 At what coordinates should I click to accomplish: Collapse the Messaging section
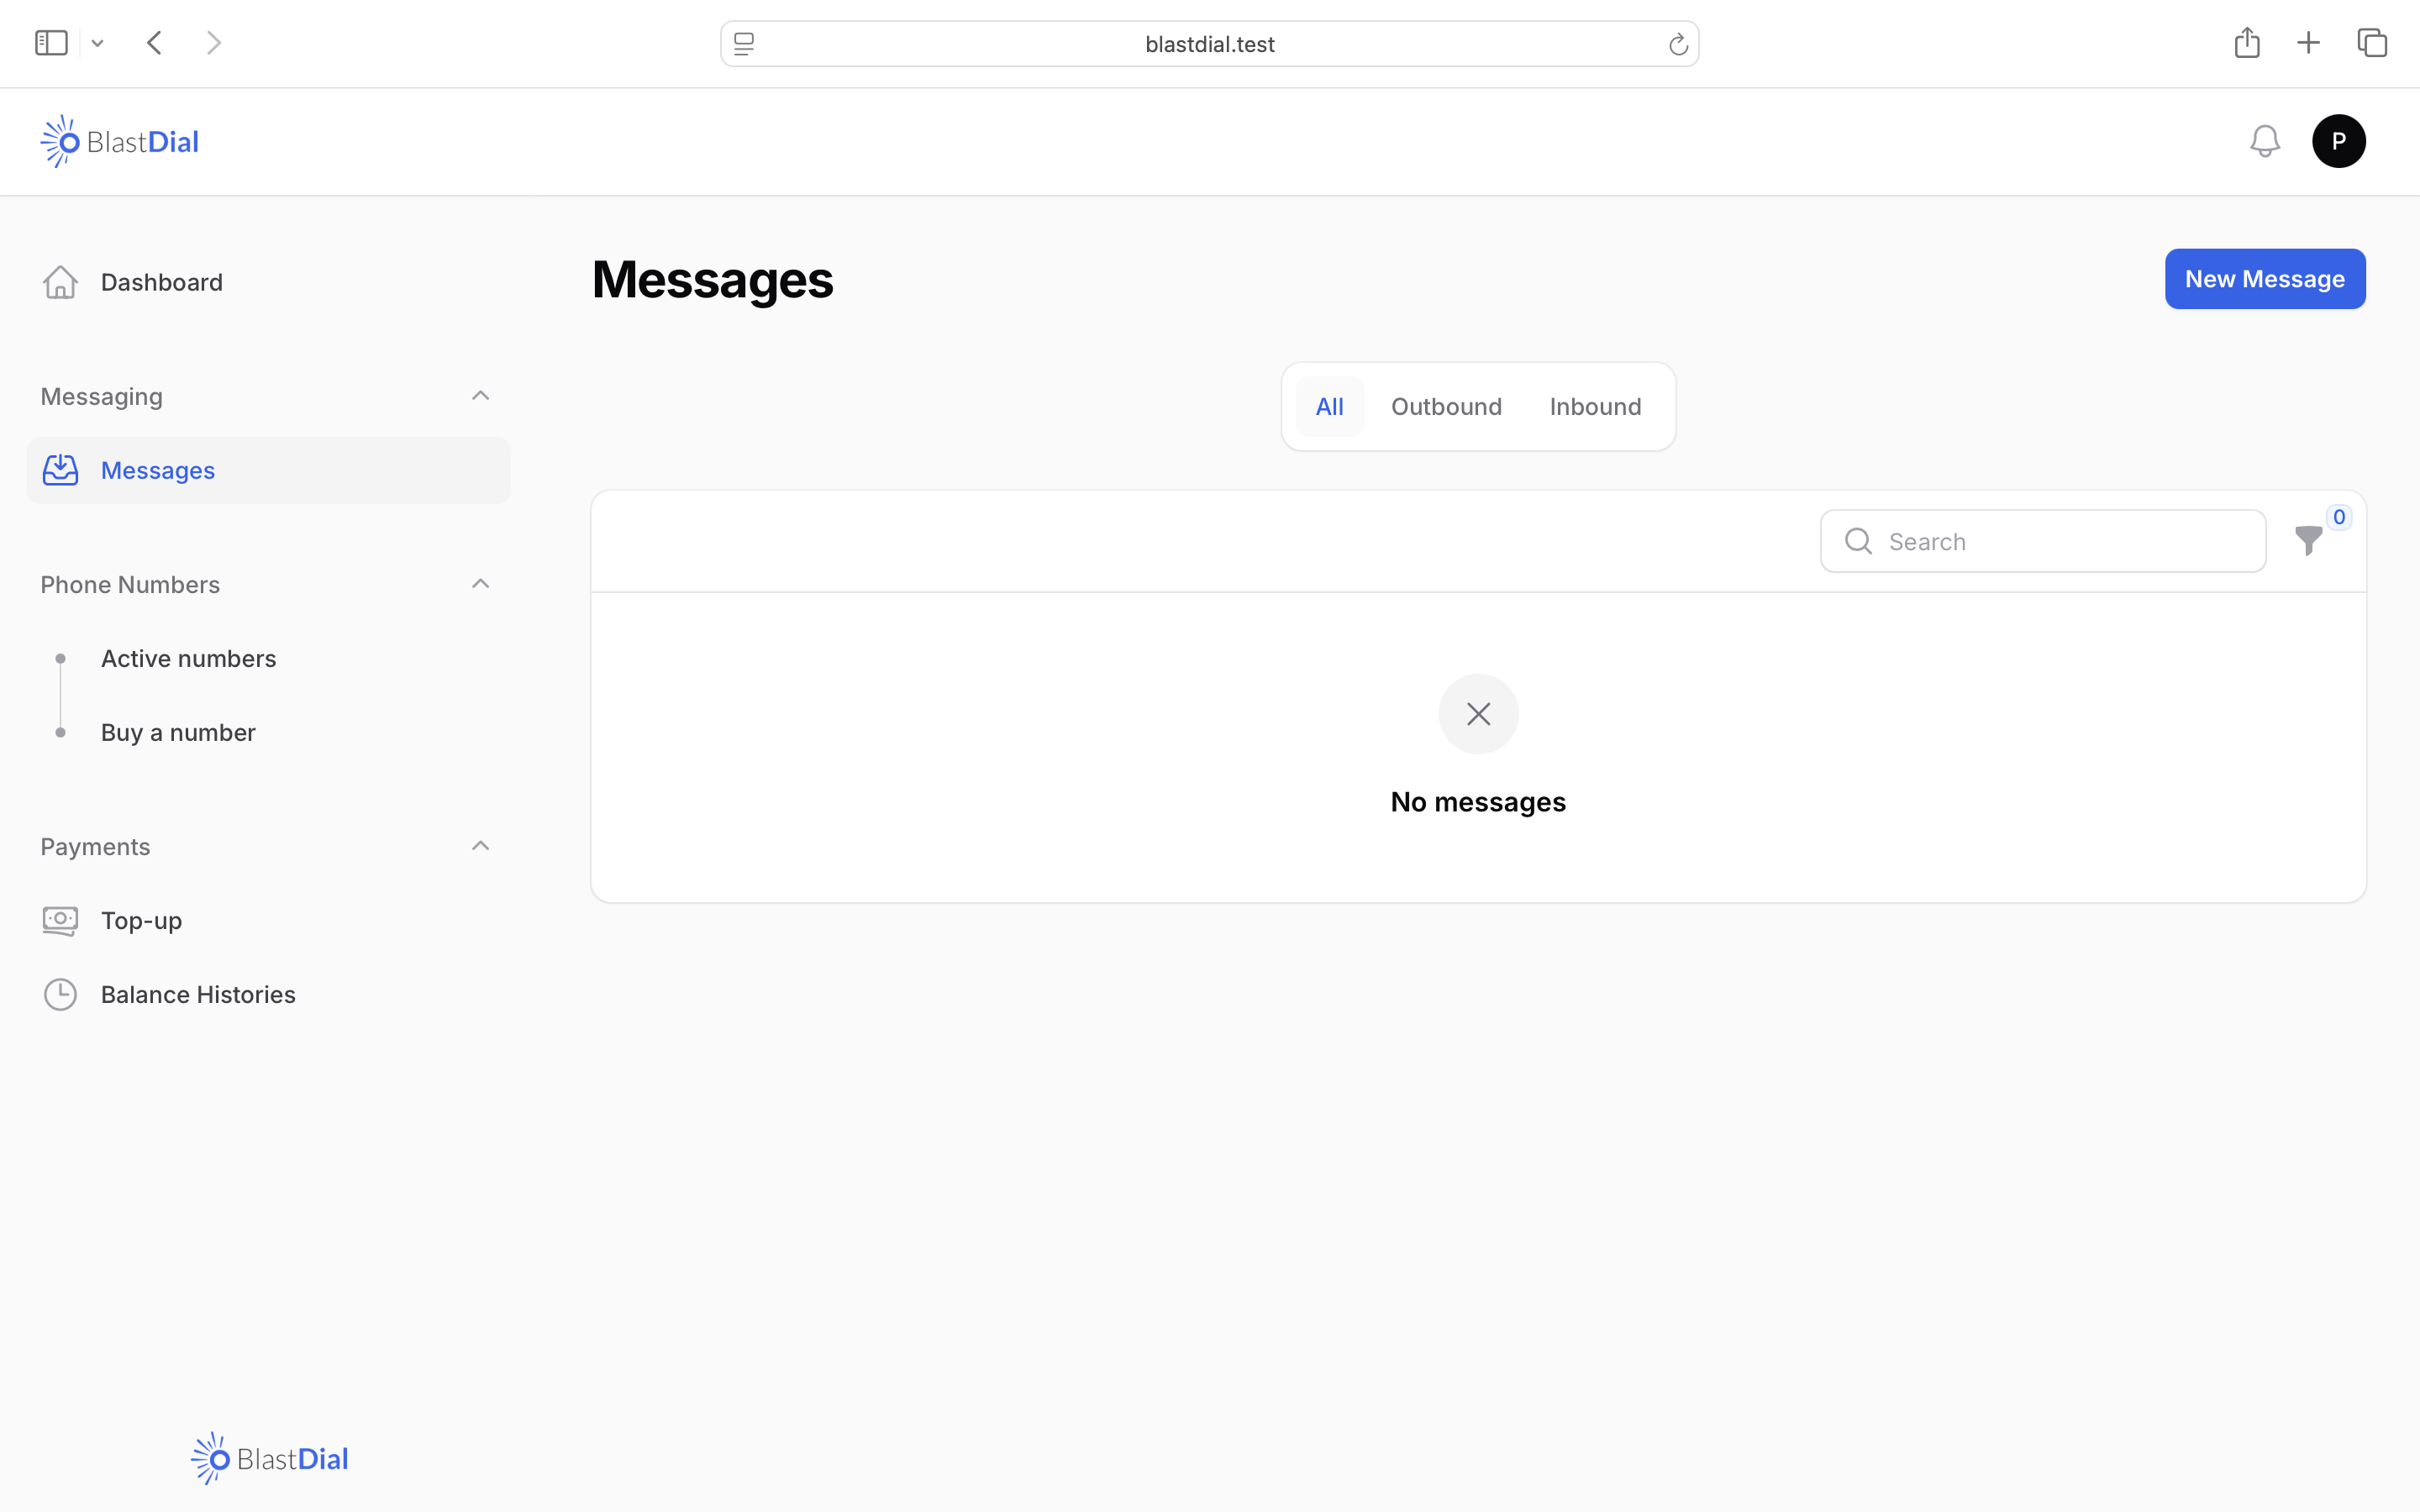[480, 396]
